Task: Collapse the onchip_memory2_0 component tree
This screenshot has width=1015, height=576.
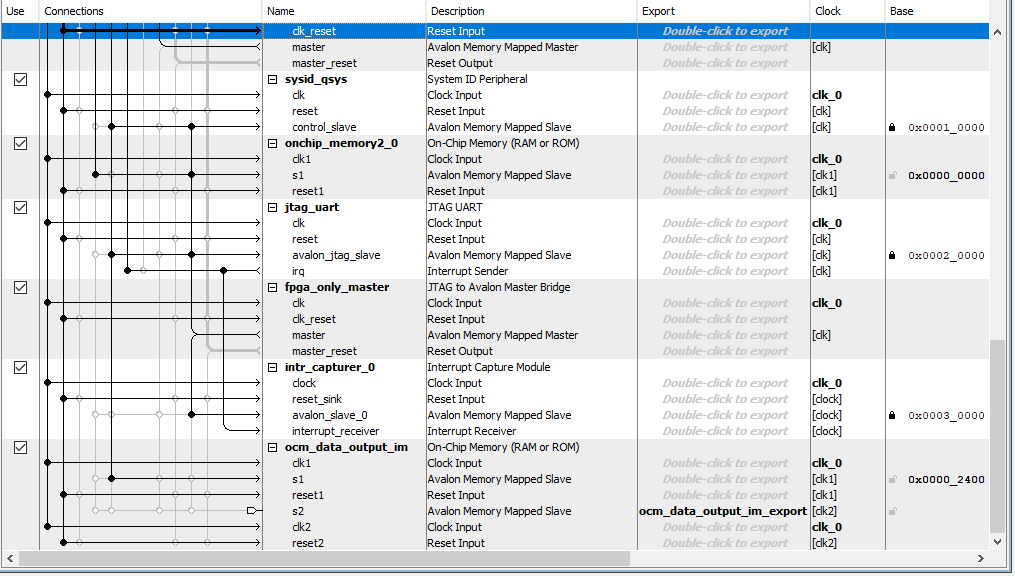Action: click(x=273, y=144)
